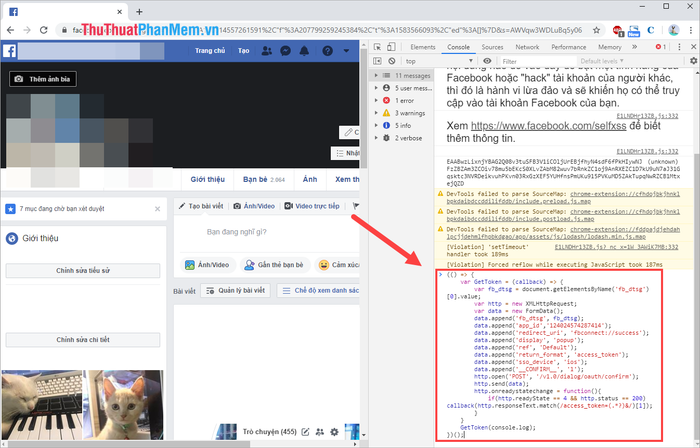Open chat settings gear in Trò chuyện bar
Screen dimensions: 700x448
334,432
